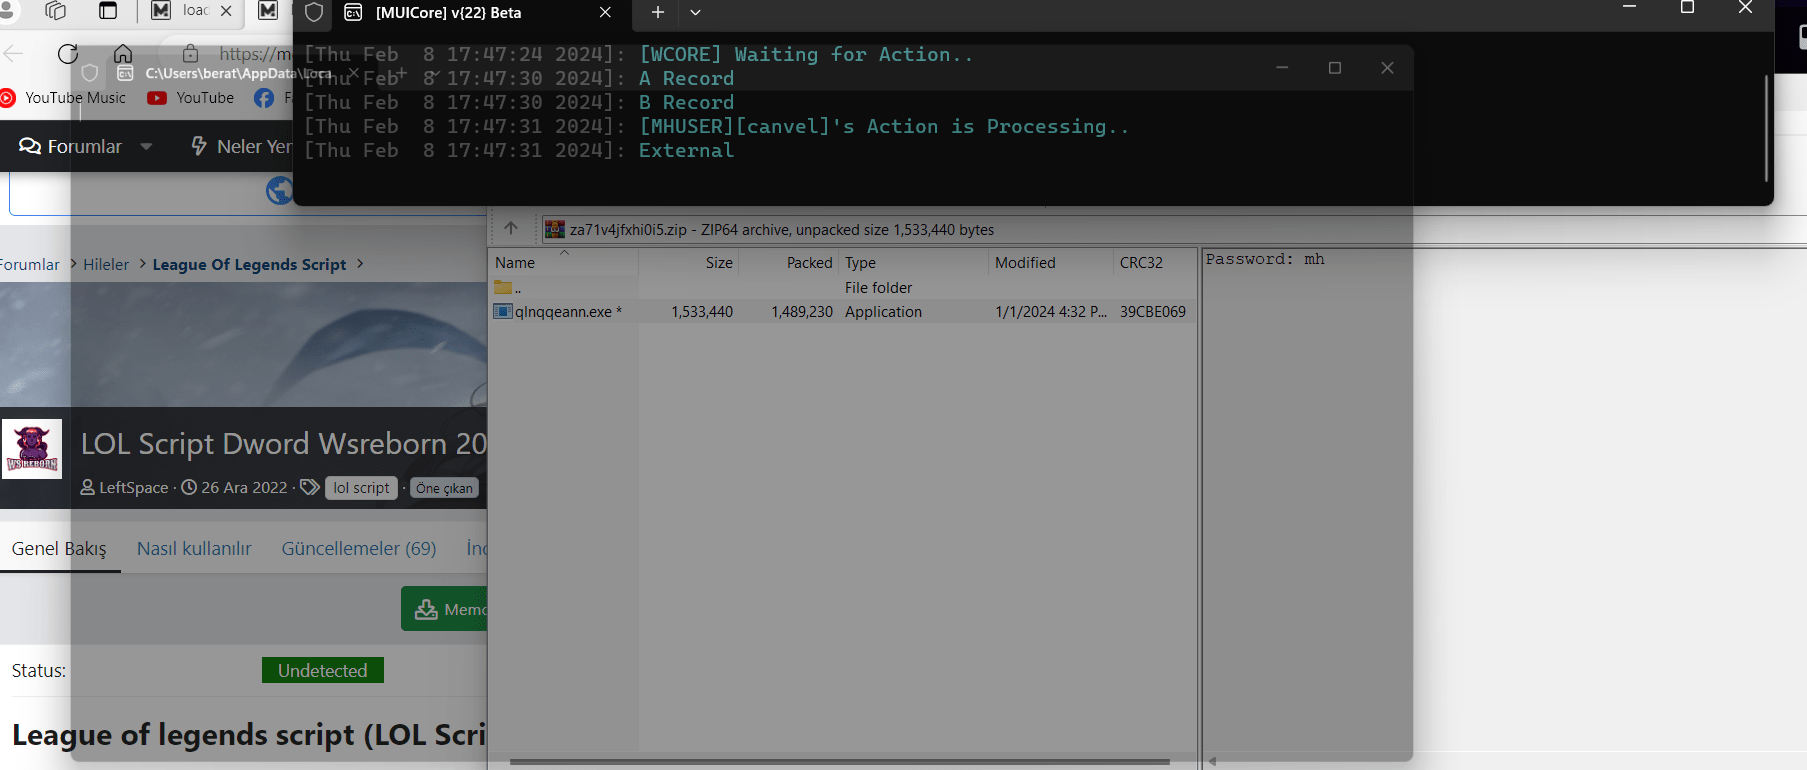Screen dimensions: 1807x770
Task: Click the green download button
Action: [x=444, y=609]
